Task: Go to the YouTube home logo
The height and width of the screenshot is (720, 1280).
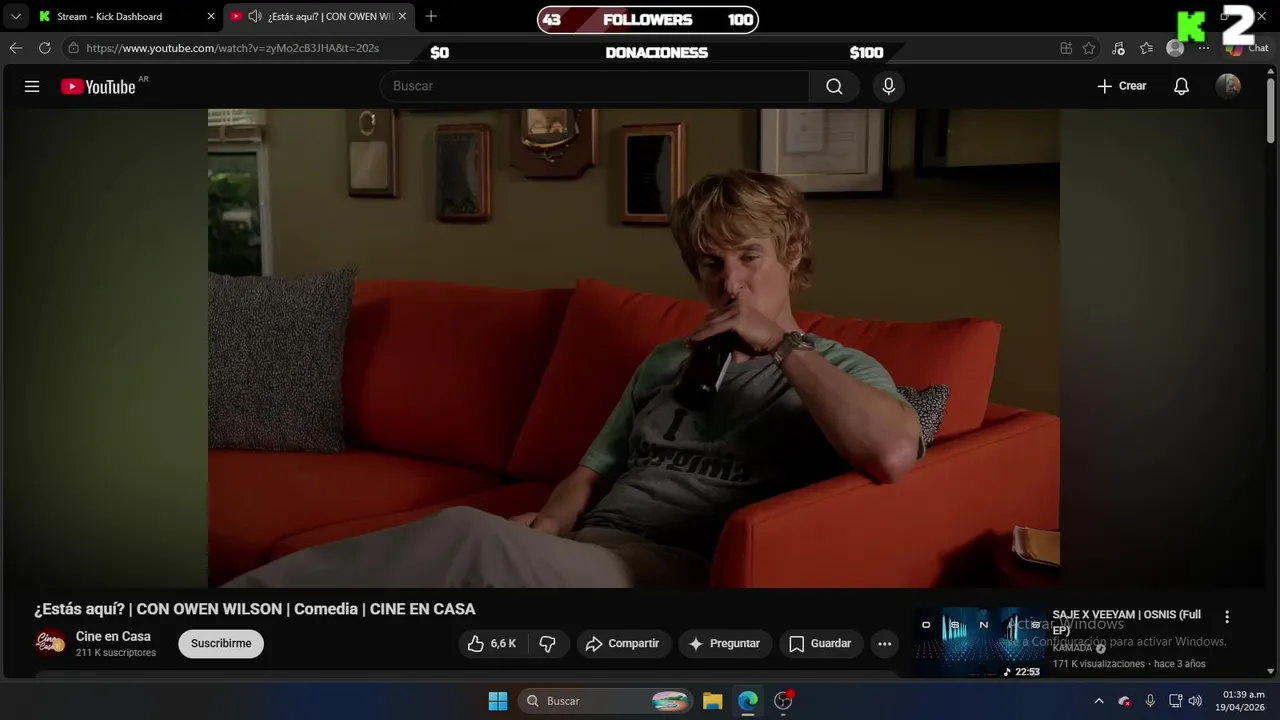Action: (x=97, y=87)
